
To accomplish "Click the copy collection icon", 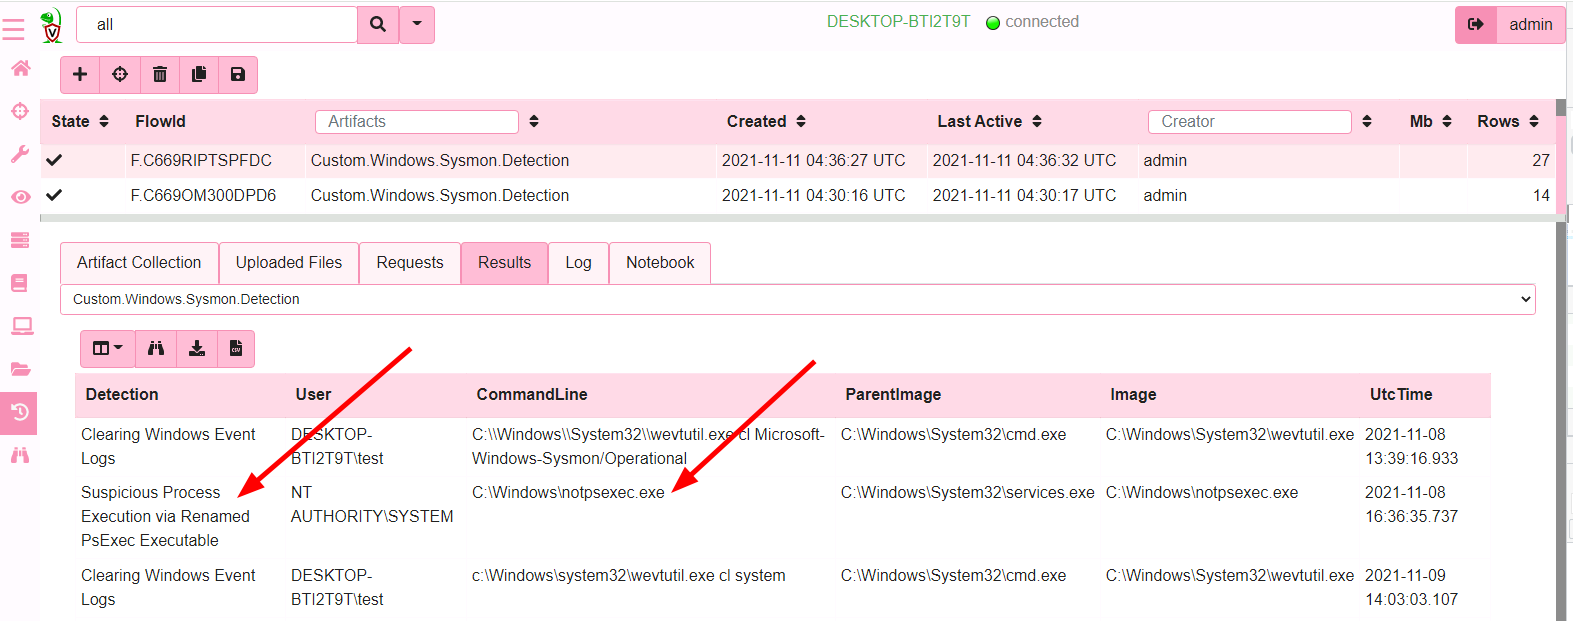I will 199,75.
